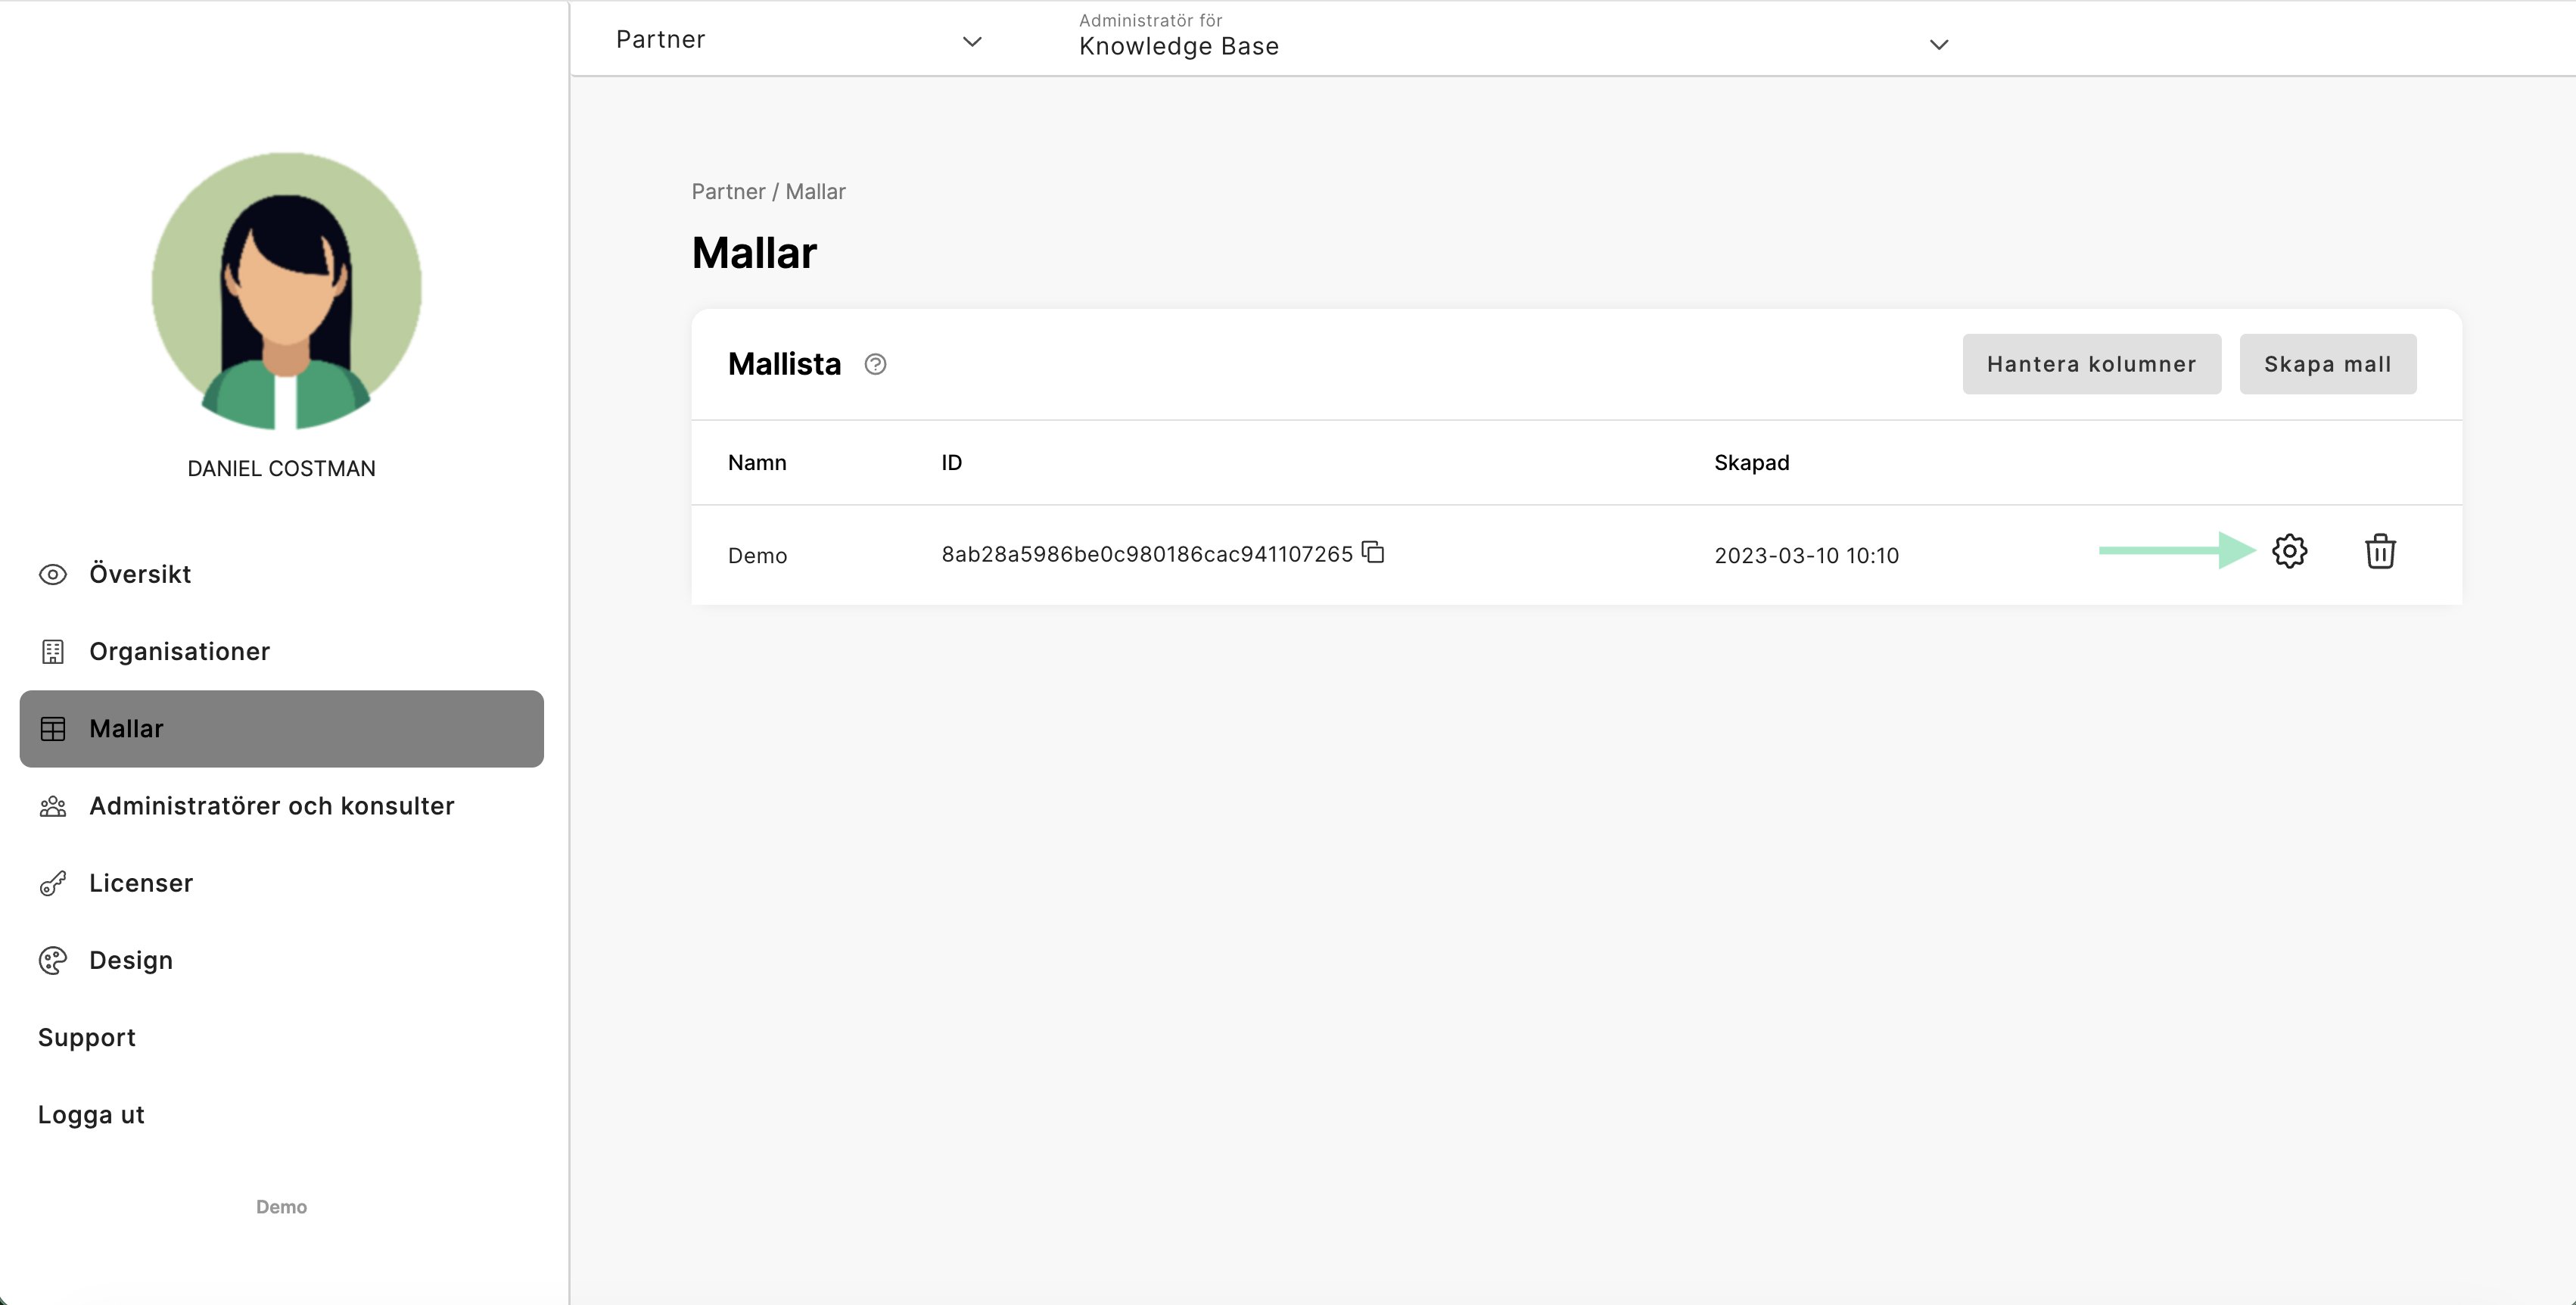Select Mallar menu item
Viewport: 2576px width, 1305px height.
[282, 729]
